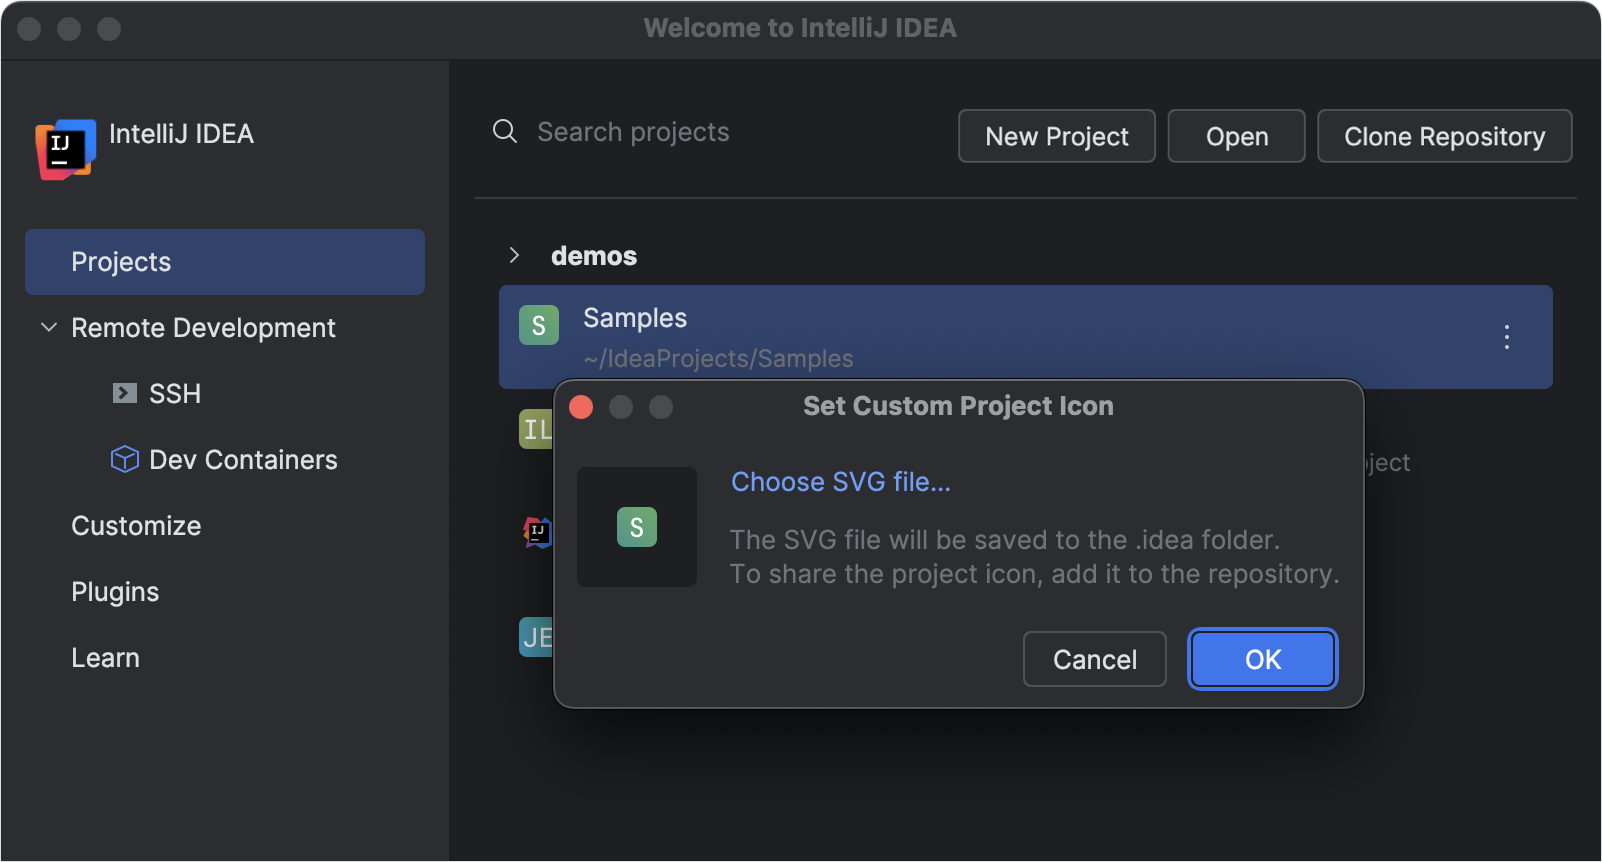1602x862 pixels.
Task: Expand the demos project group
Action: click(513, 255)
